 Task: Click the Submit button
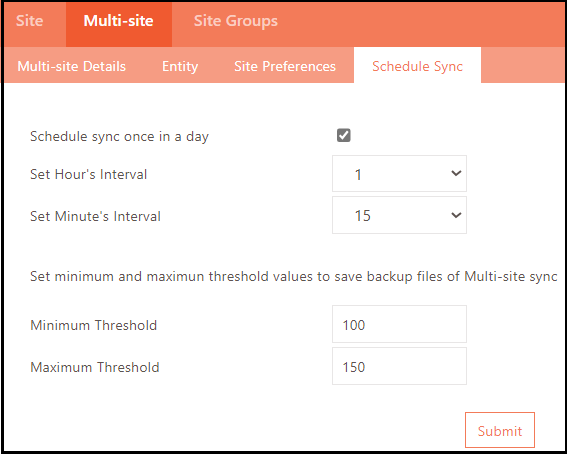500,430
